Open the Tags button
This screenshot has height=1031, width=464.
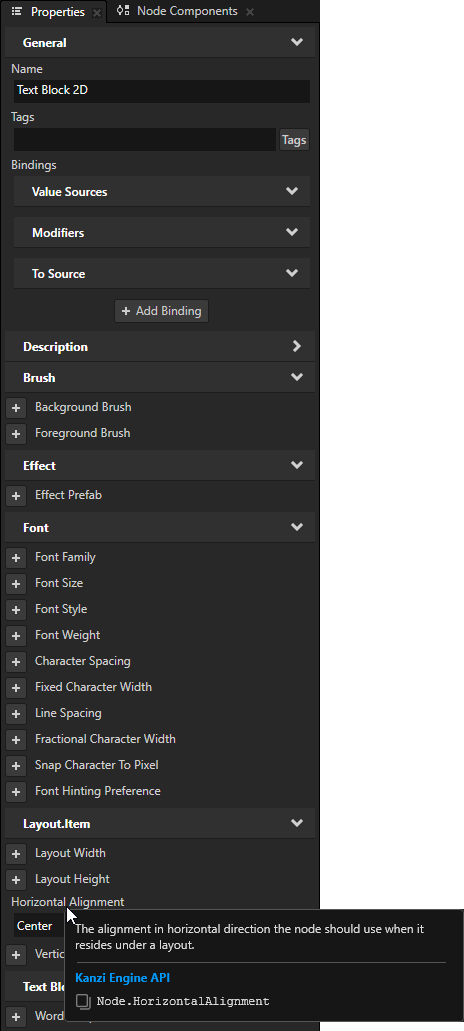(294, 140)
